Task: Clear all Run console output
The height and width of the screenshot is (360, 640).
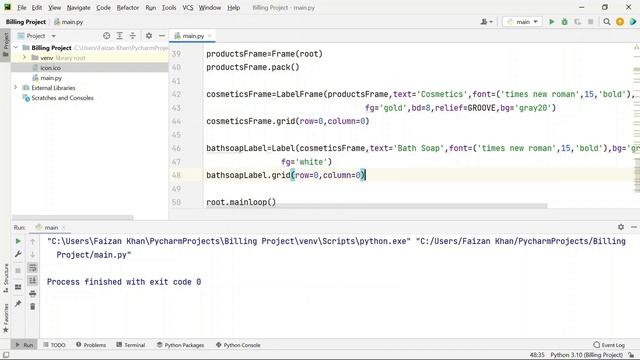Action: point(33,307)
